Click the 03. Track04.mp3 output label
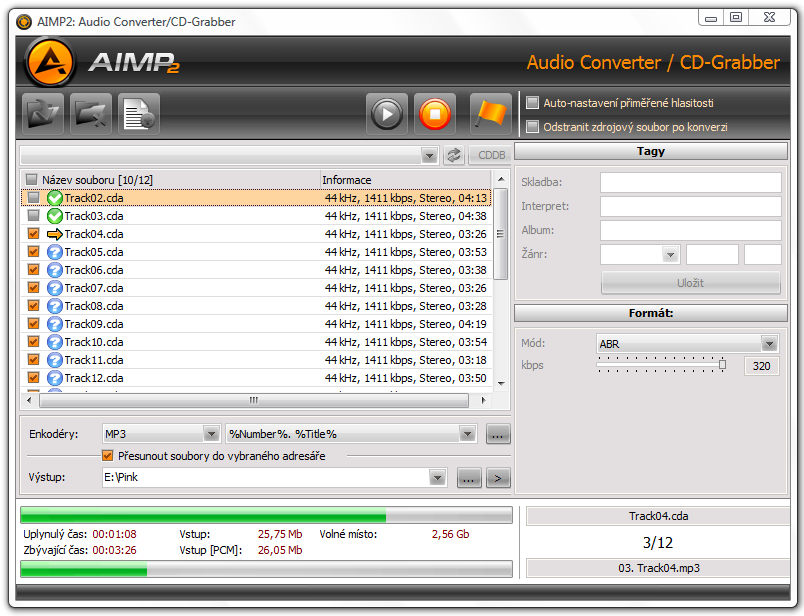Viewport: 804px width, 616px height. tap(659, 568)
